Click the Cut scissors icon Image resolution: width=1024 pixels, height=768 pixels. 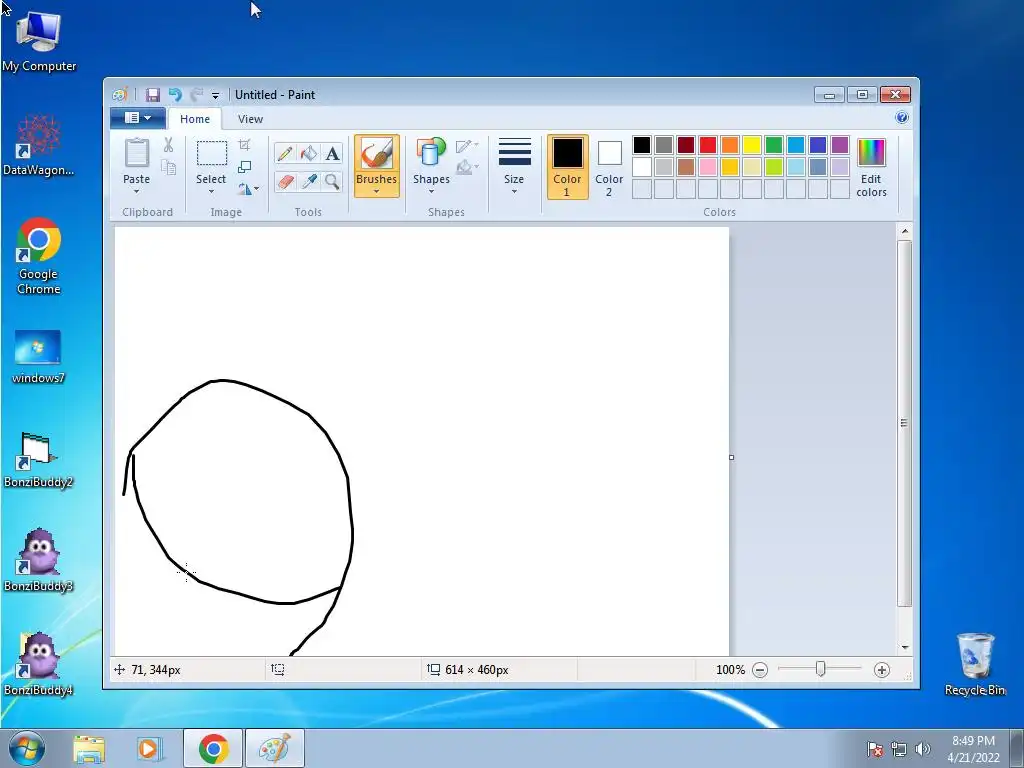(168, 144)
